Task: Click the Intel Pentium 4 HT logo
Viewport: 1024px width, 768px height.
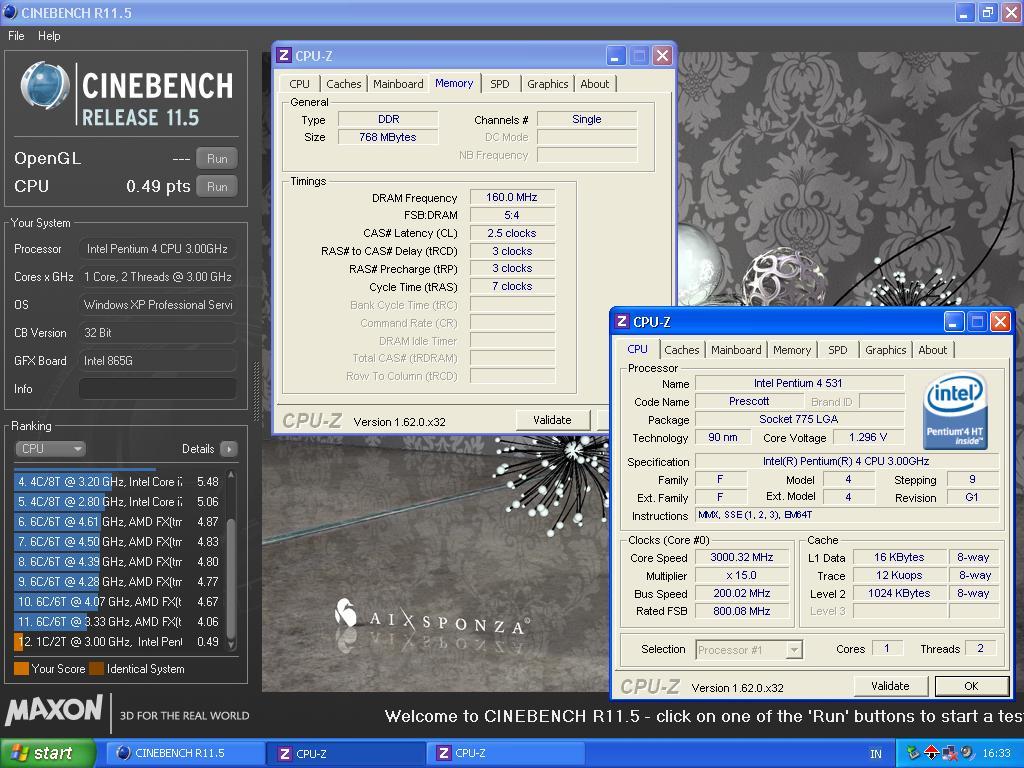Action: click(x=955, y=411)
